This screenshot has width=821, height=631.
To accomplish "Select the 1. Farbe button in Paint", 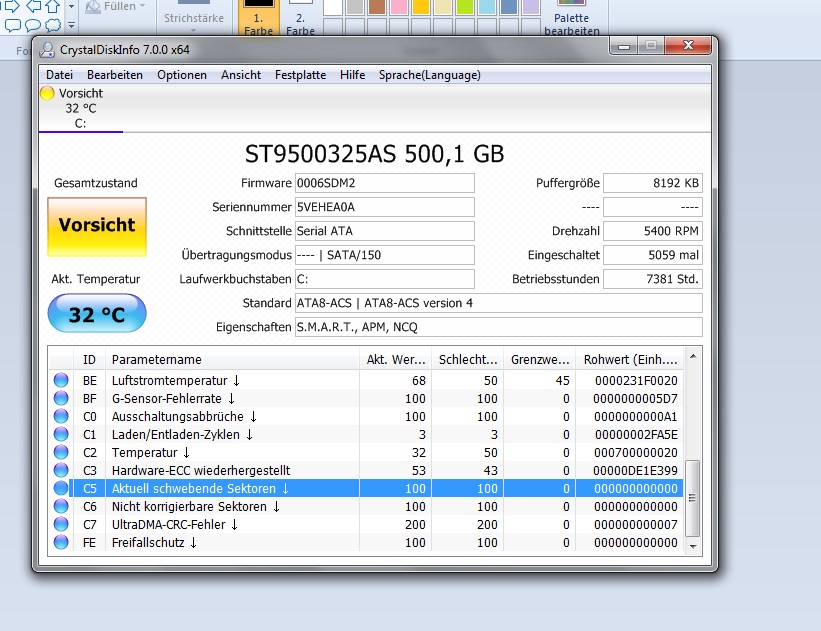I will click(x=258, y=17).
